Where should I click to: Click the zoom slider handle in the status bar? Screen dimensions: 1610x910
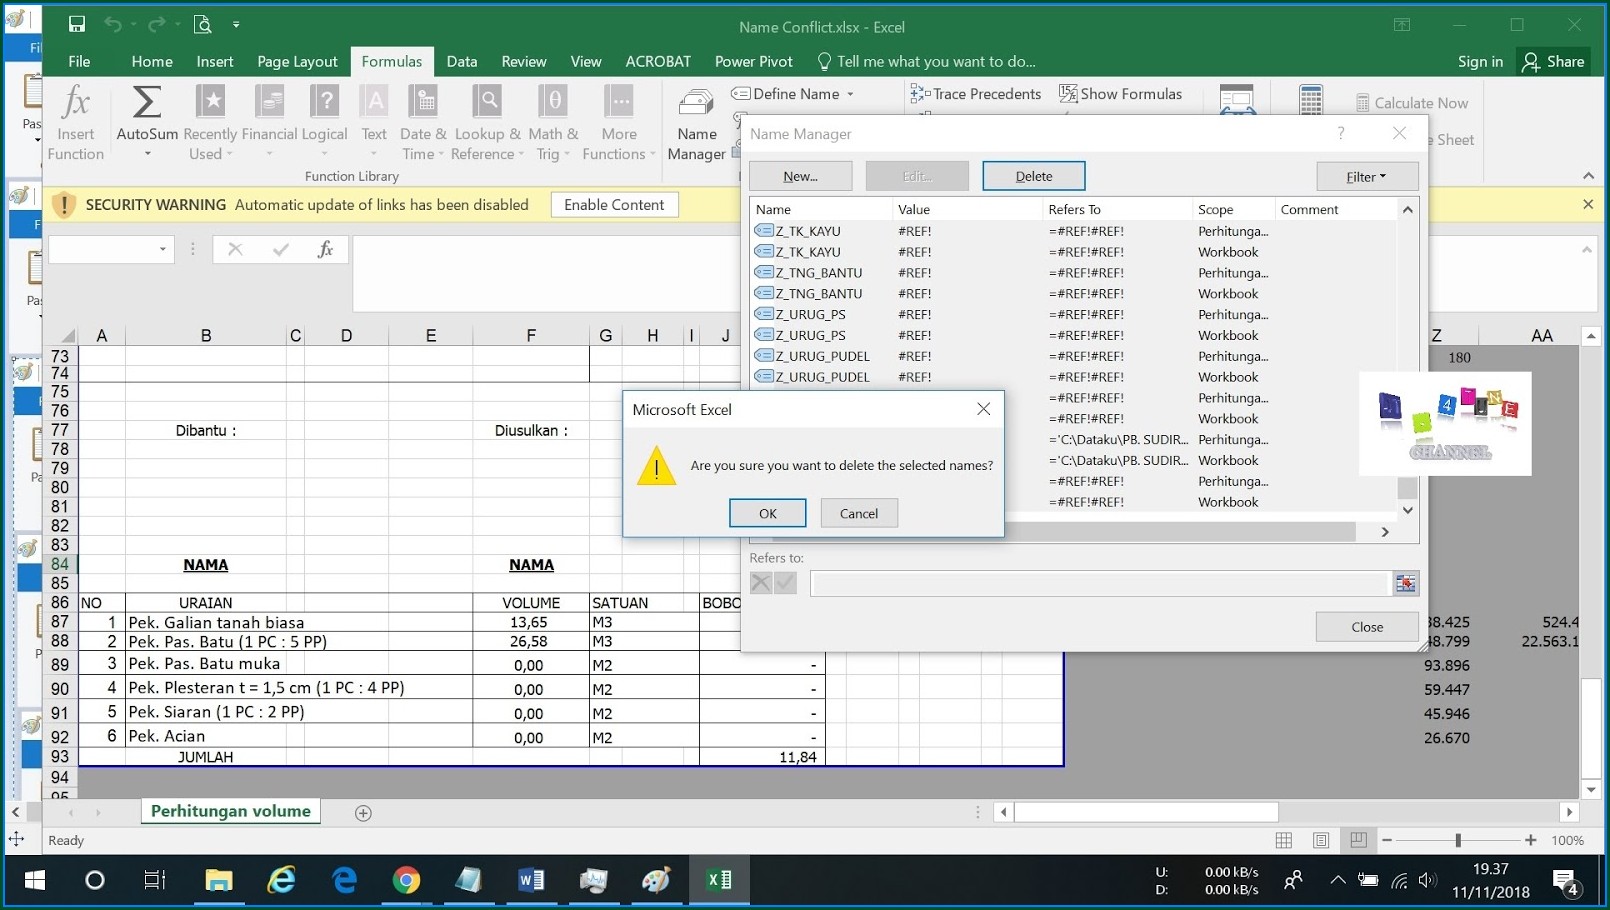point(1458,840)
